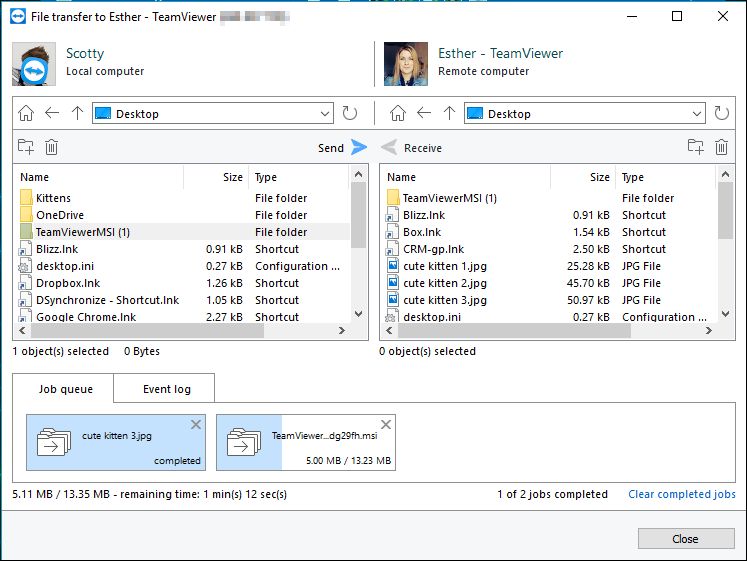Navigate back in remote computer pane
The image size is (747, 561).
click(x=424, y=113)
